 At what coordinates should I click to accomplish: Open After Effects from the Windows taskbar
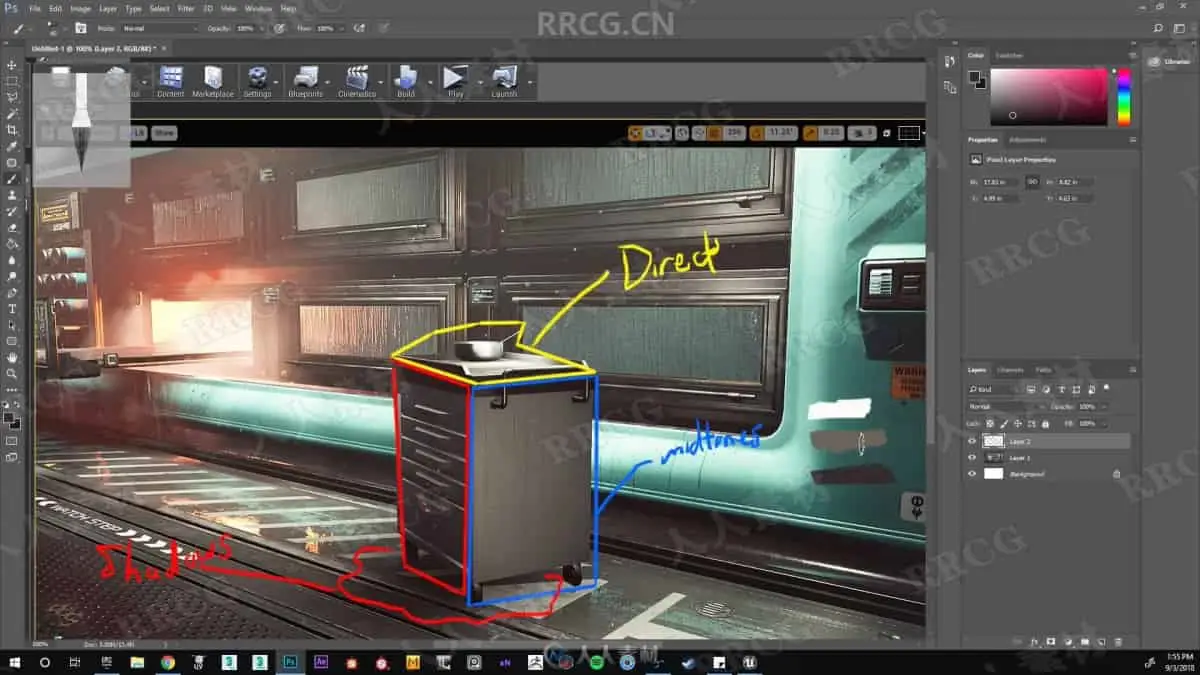pos(320,662)
